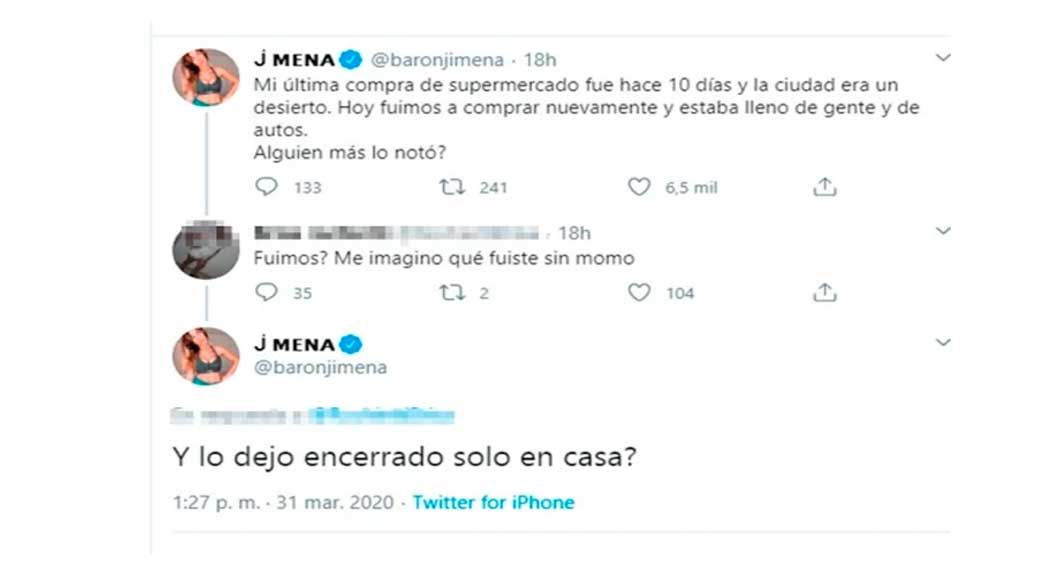Screen dimensions: 1060x576
Task: Share the first tweet about supermercado
Action: (x=824, y=187)
